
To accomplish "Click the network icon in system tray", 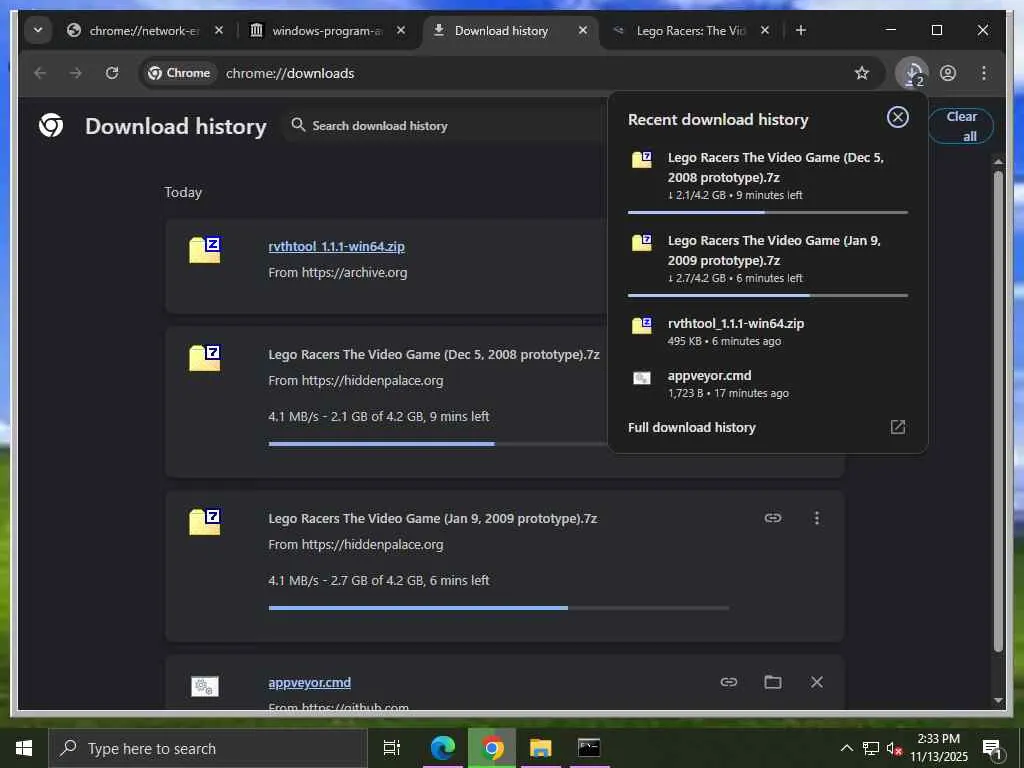I will (871, 748).
